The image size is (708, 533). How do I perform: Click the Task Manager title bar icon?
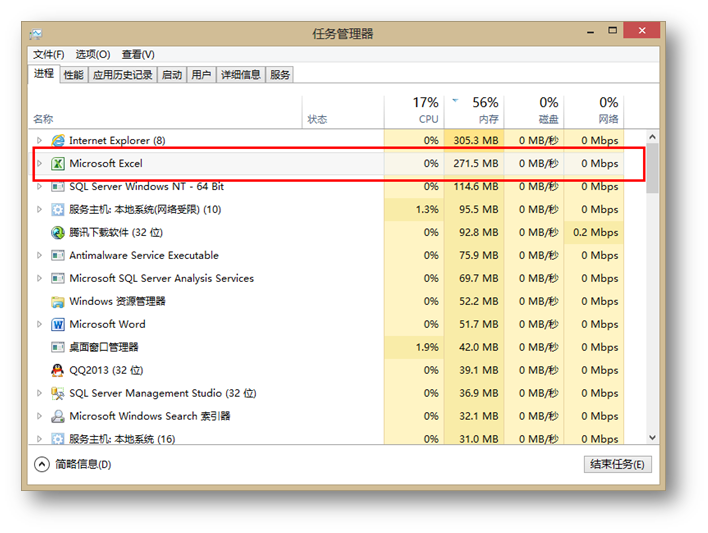(x=36, y=34)
